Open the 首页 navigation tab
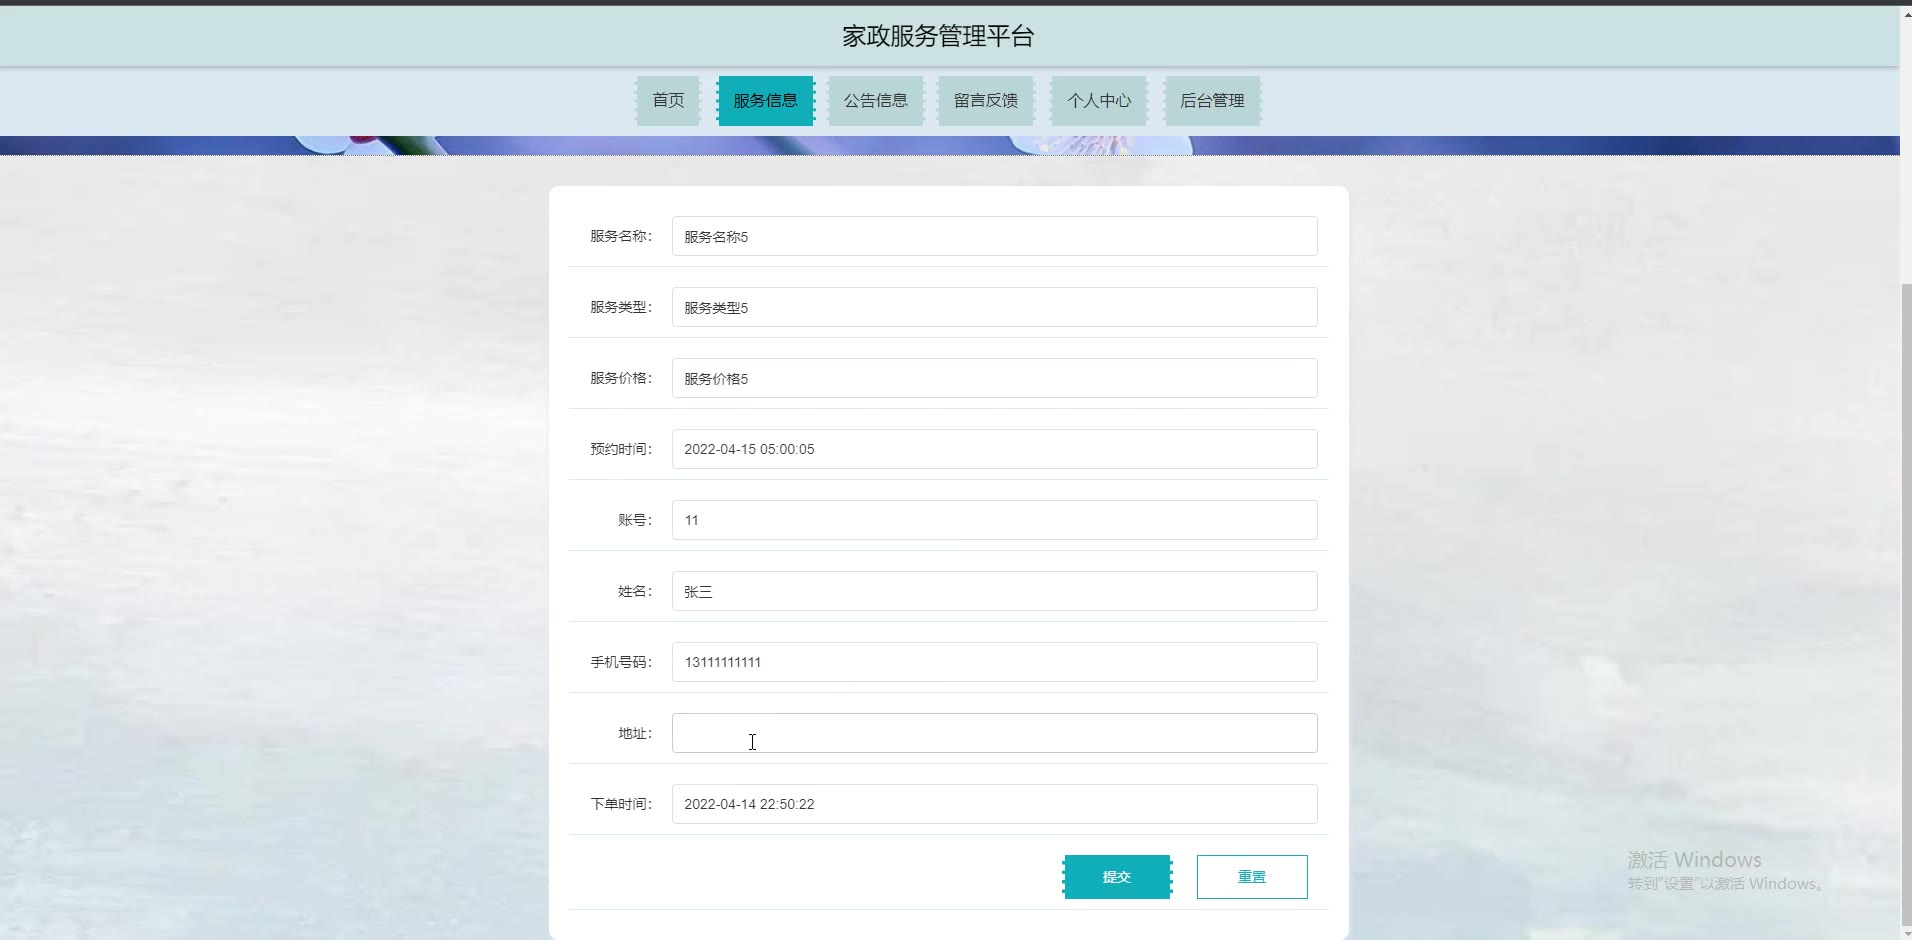Screen dimensions: 1912x940 tap(668, 101)
